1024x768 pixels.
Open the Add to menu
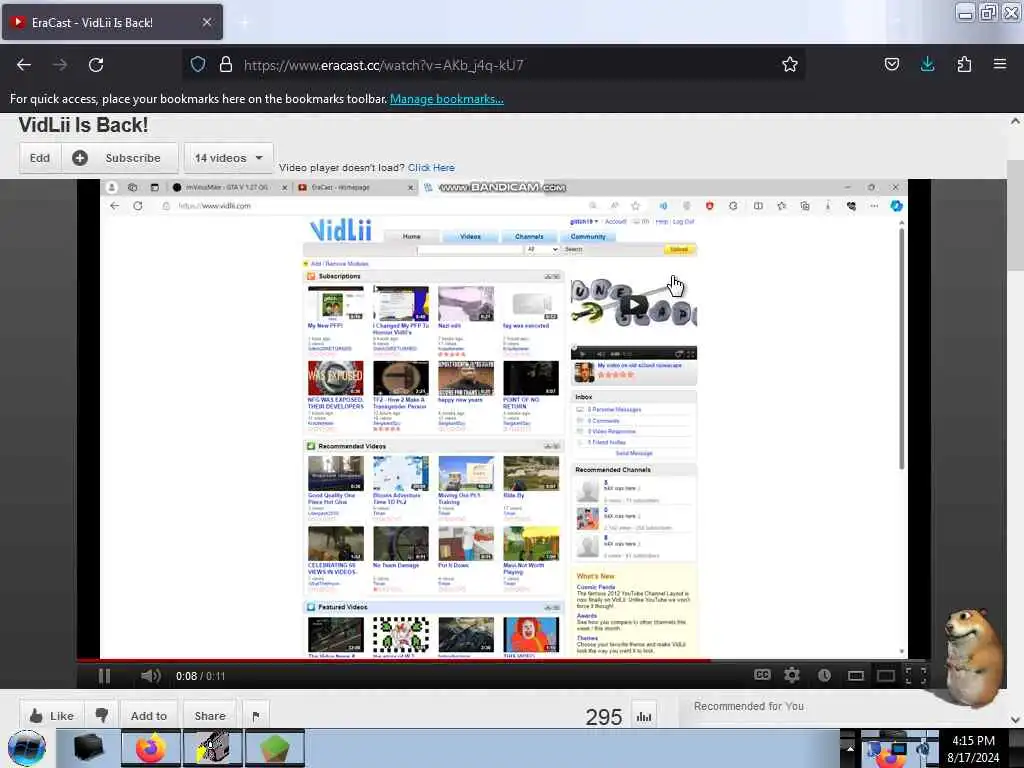(149, 716)
